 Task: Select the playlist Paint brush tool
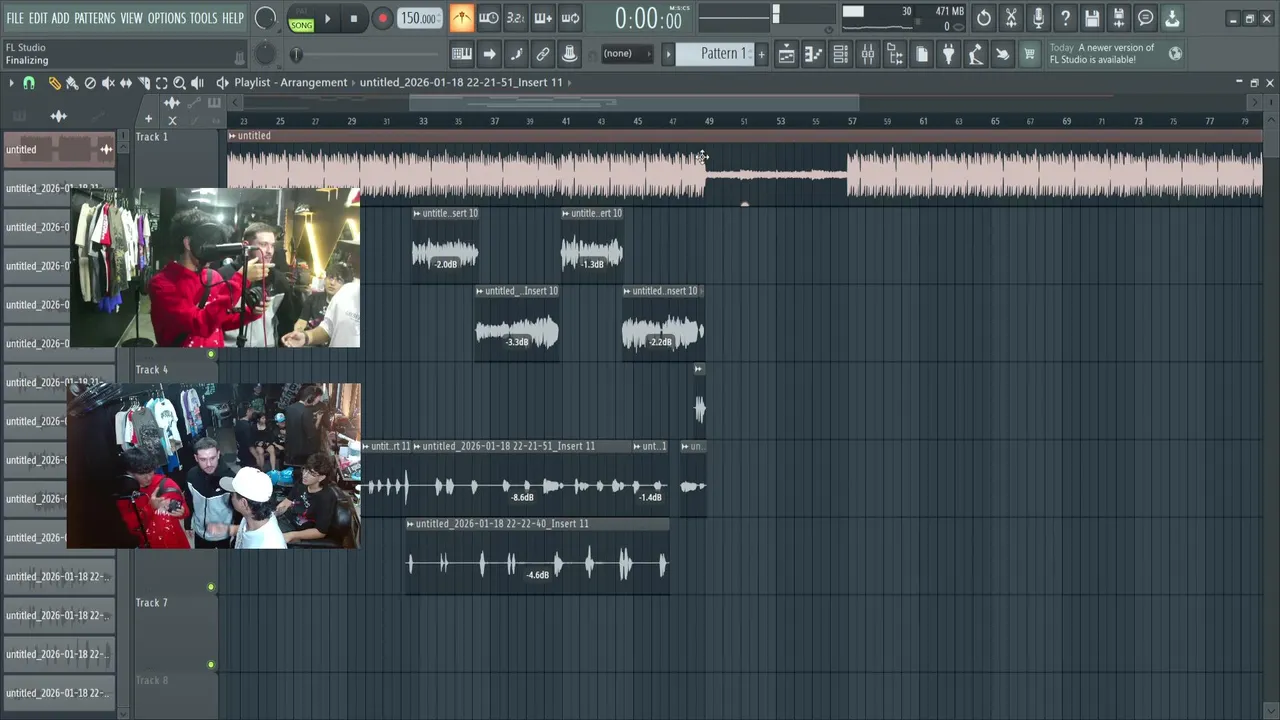pyautogui.click(x=72, y=83)
